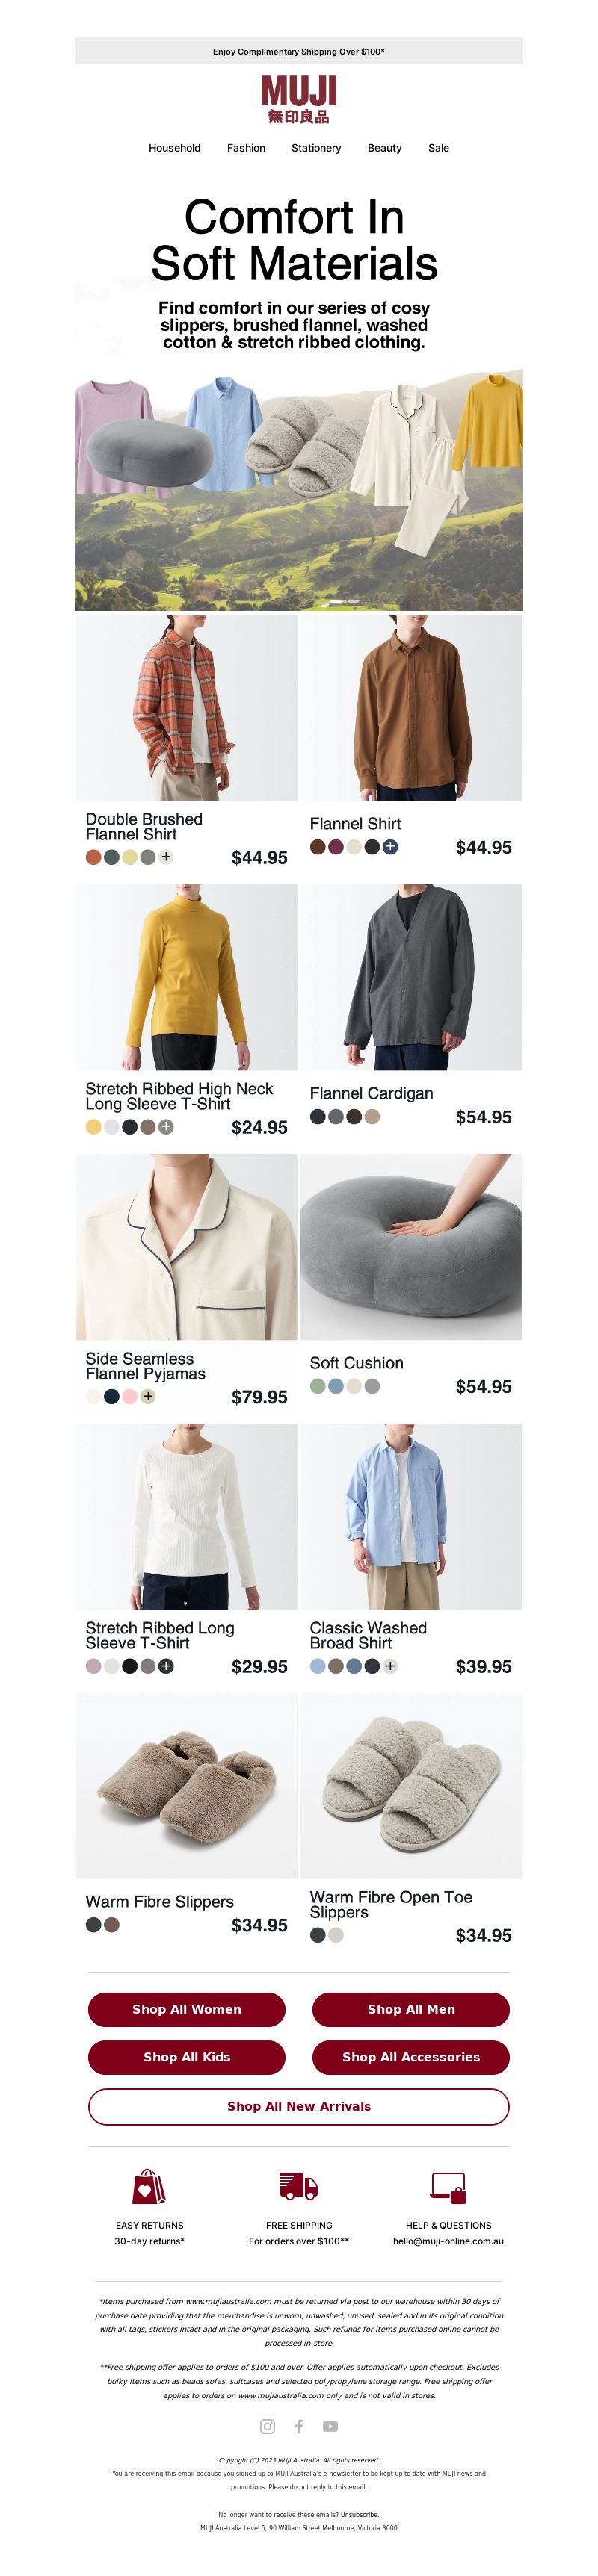Click Shop All Women button
598x2576 pixels.
[187, 2009]
